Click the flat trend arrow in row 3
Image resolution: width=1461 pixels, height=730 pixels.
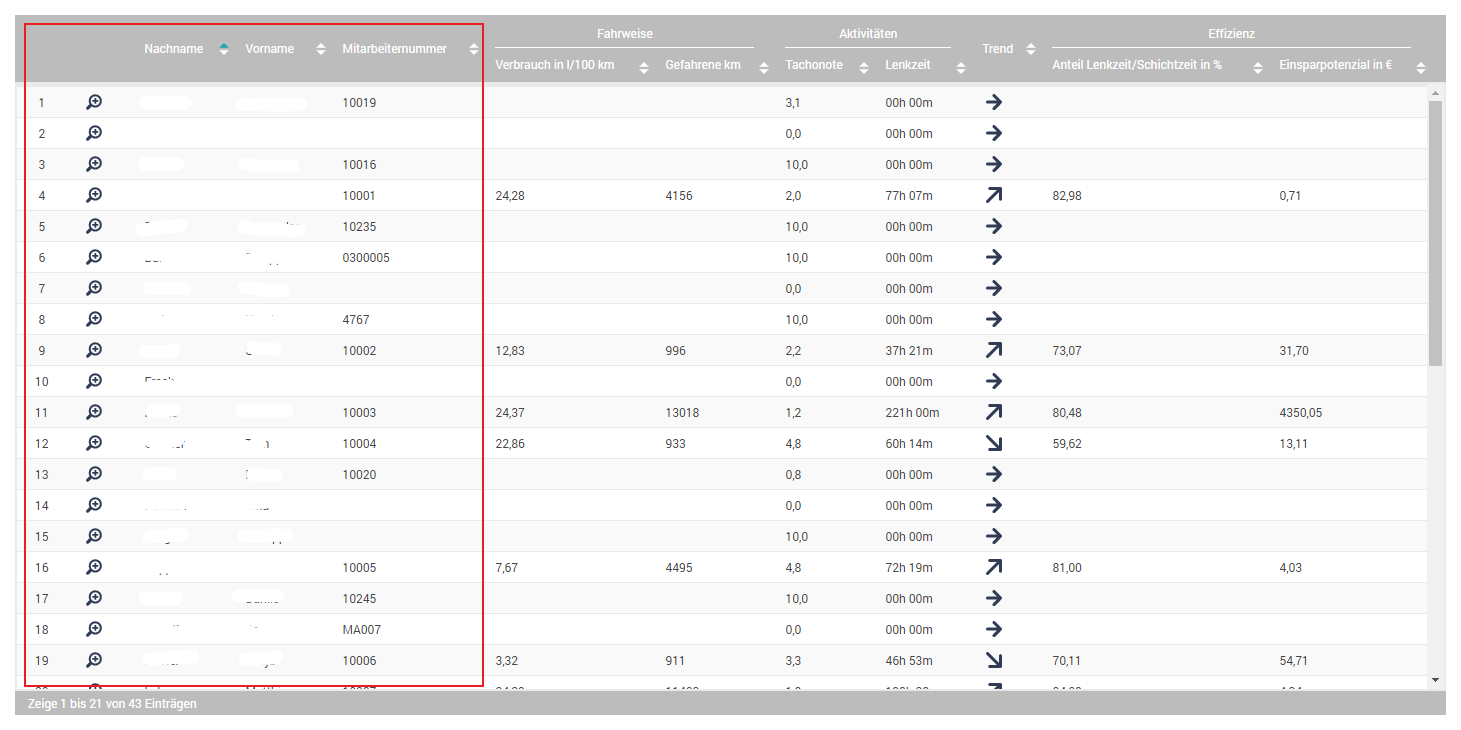point(993,164)
